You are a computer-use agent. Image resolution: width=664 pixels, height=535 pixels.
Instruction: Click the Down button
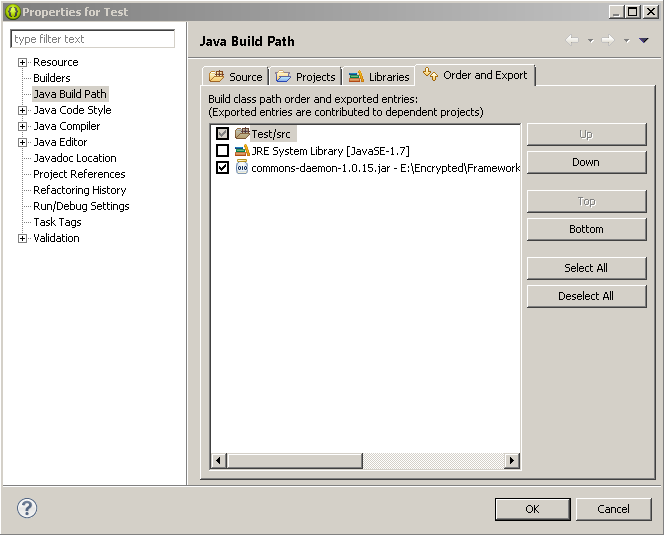tap(587, 162)
